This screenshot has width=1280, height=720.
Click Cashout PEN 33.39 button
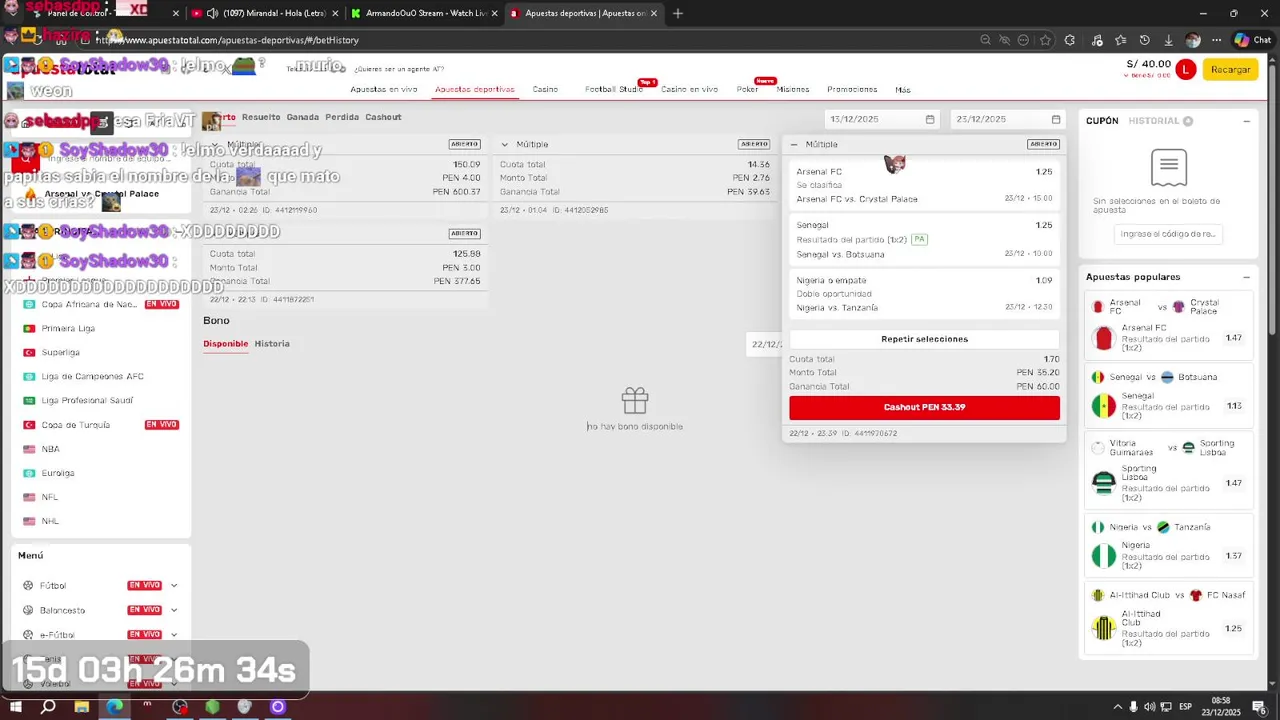tap(924, 407)
